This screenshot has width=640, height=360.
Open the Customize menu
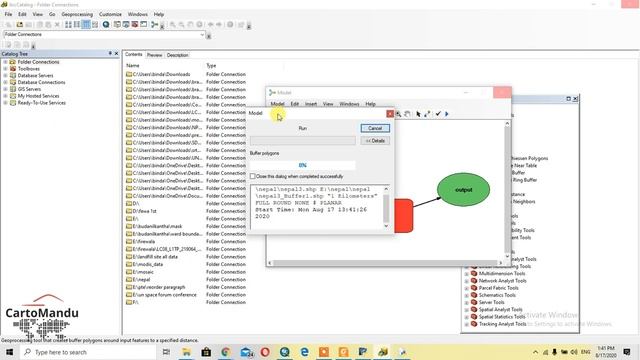click(x=110, y=14)
